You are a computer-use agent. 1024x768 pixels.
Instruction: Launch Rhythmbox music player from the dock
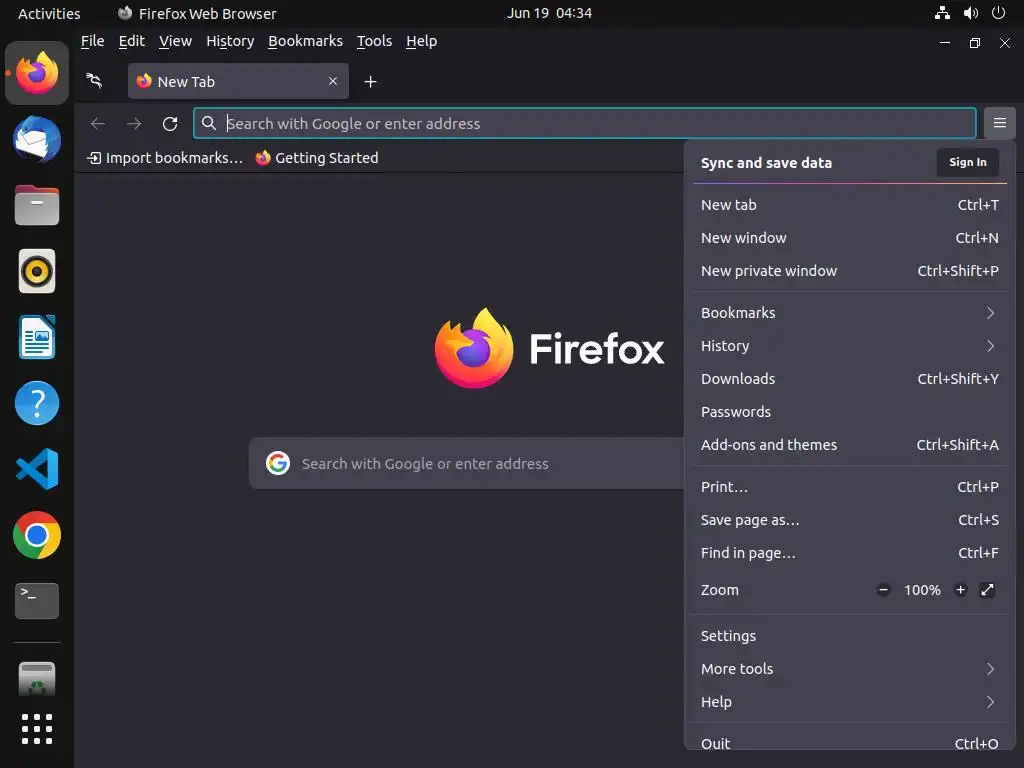[x=37, y=271]
